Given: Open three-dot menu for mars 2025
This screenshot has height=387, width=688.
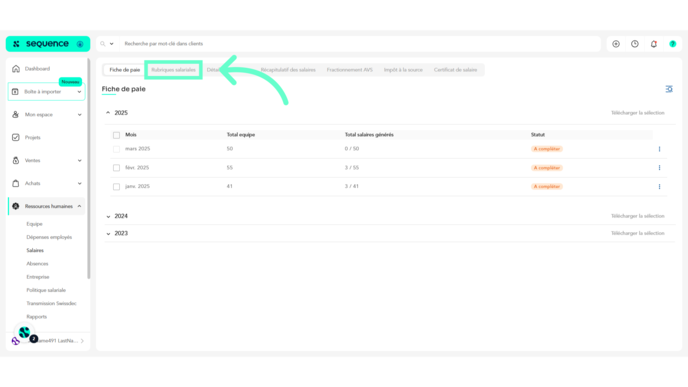Looking at the screenshot, I should (x=659, y=149).
